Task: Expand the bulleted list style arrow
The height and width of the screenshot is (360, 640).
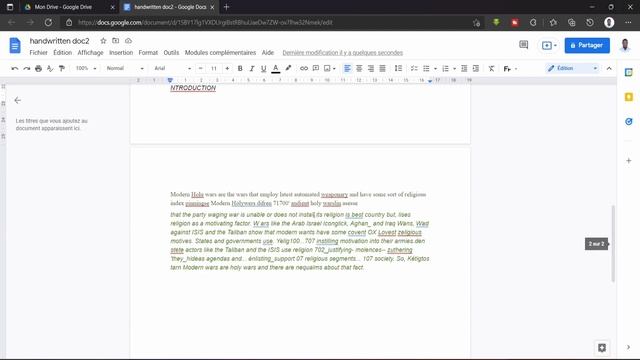Action: pos(436,69)
